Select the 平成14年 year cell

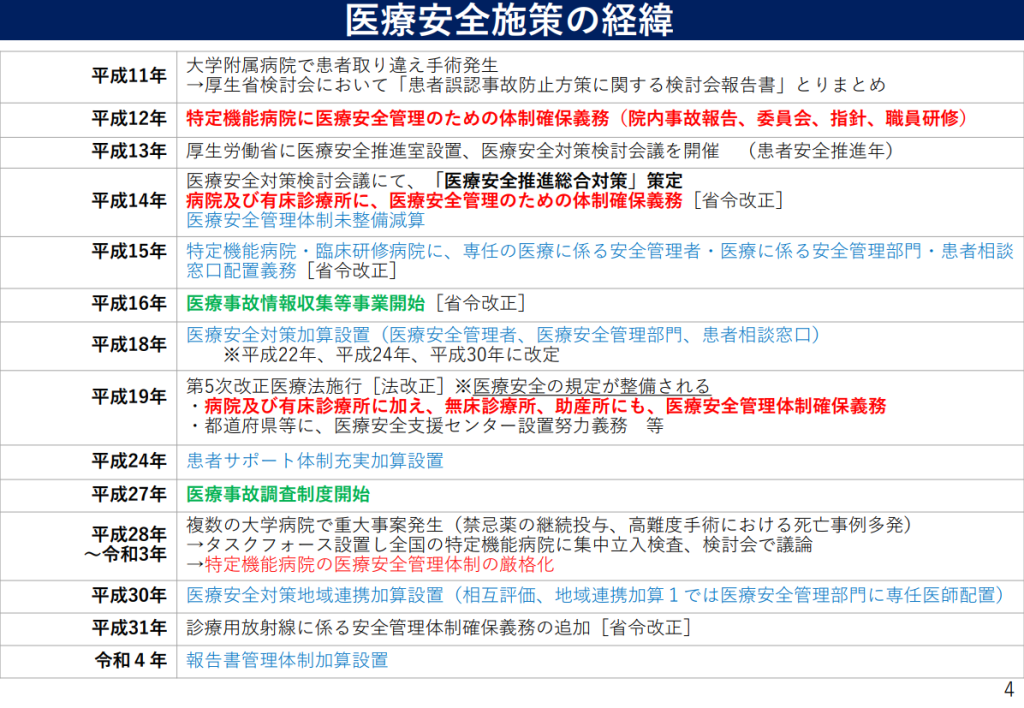88,202
